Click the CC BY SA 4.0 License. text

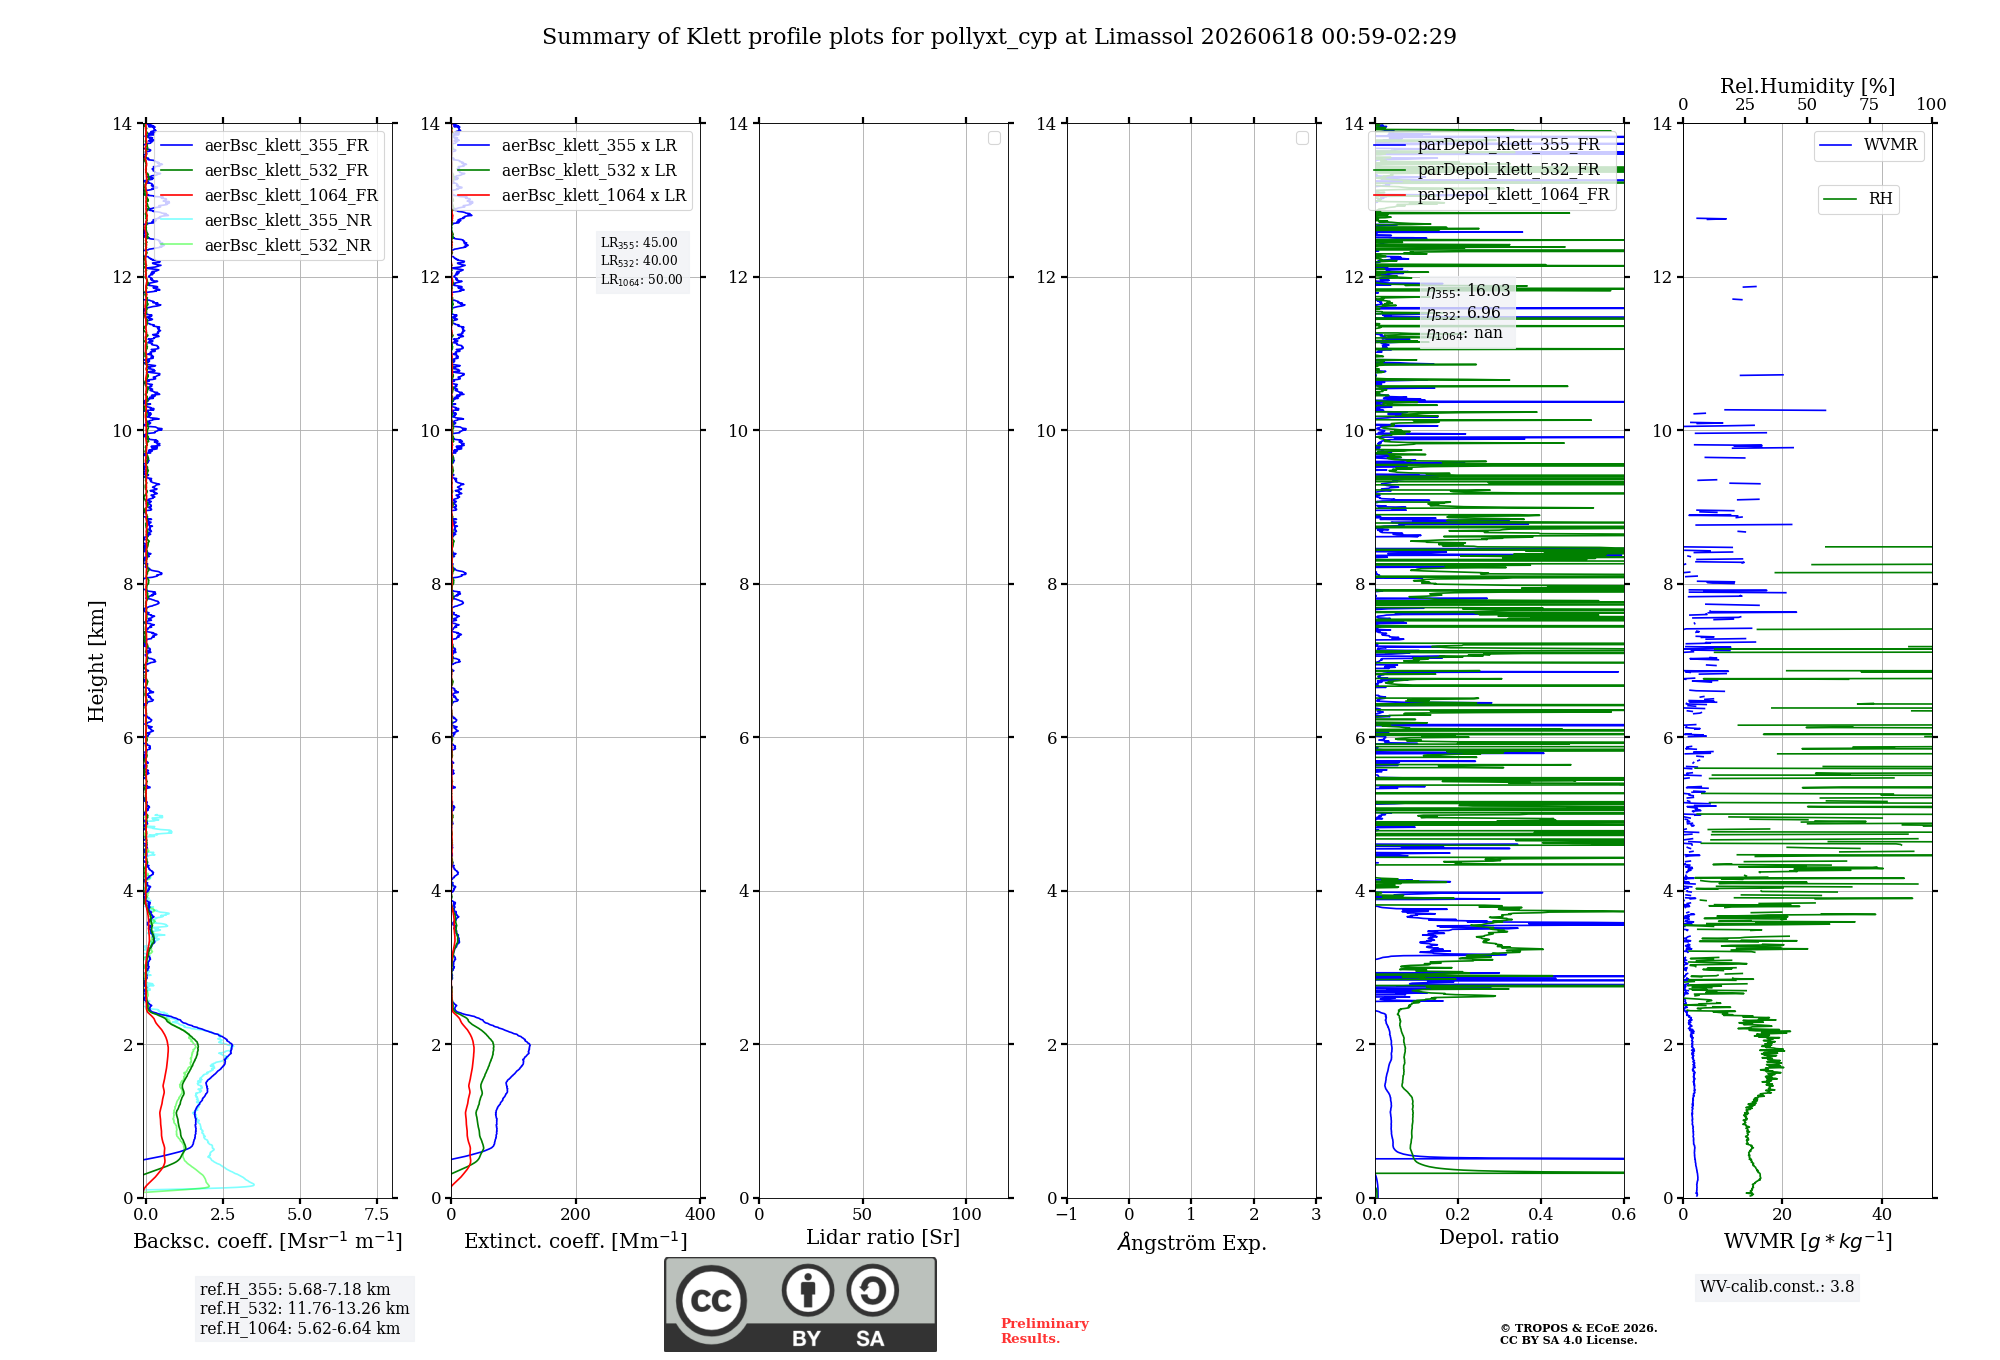click(1568, 1340)
